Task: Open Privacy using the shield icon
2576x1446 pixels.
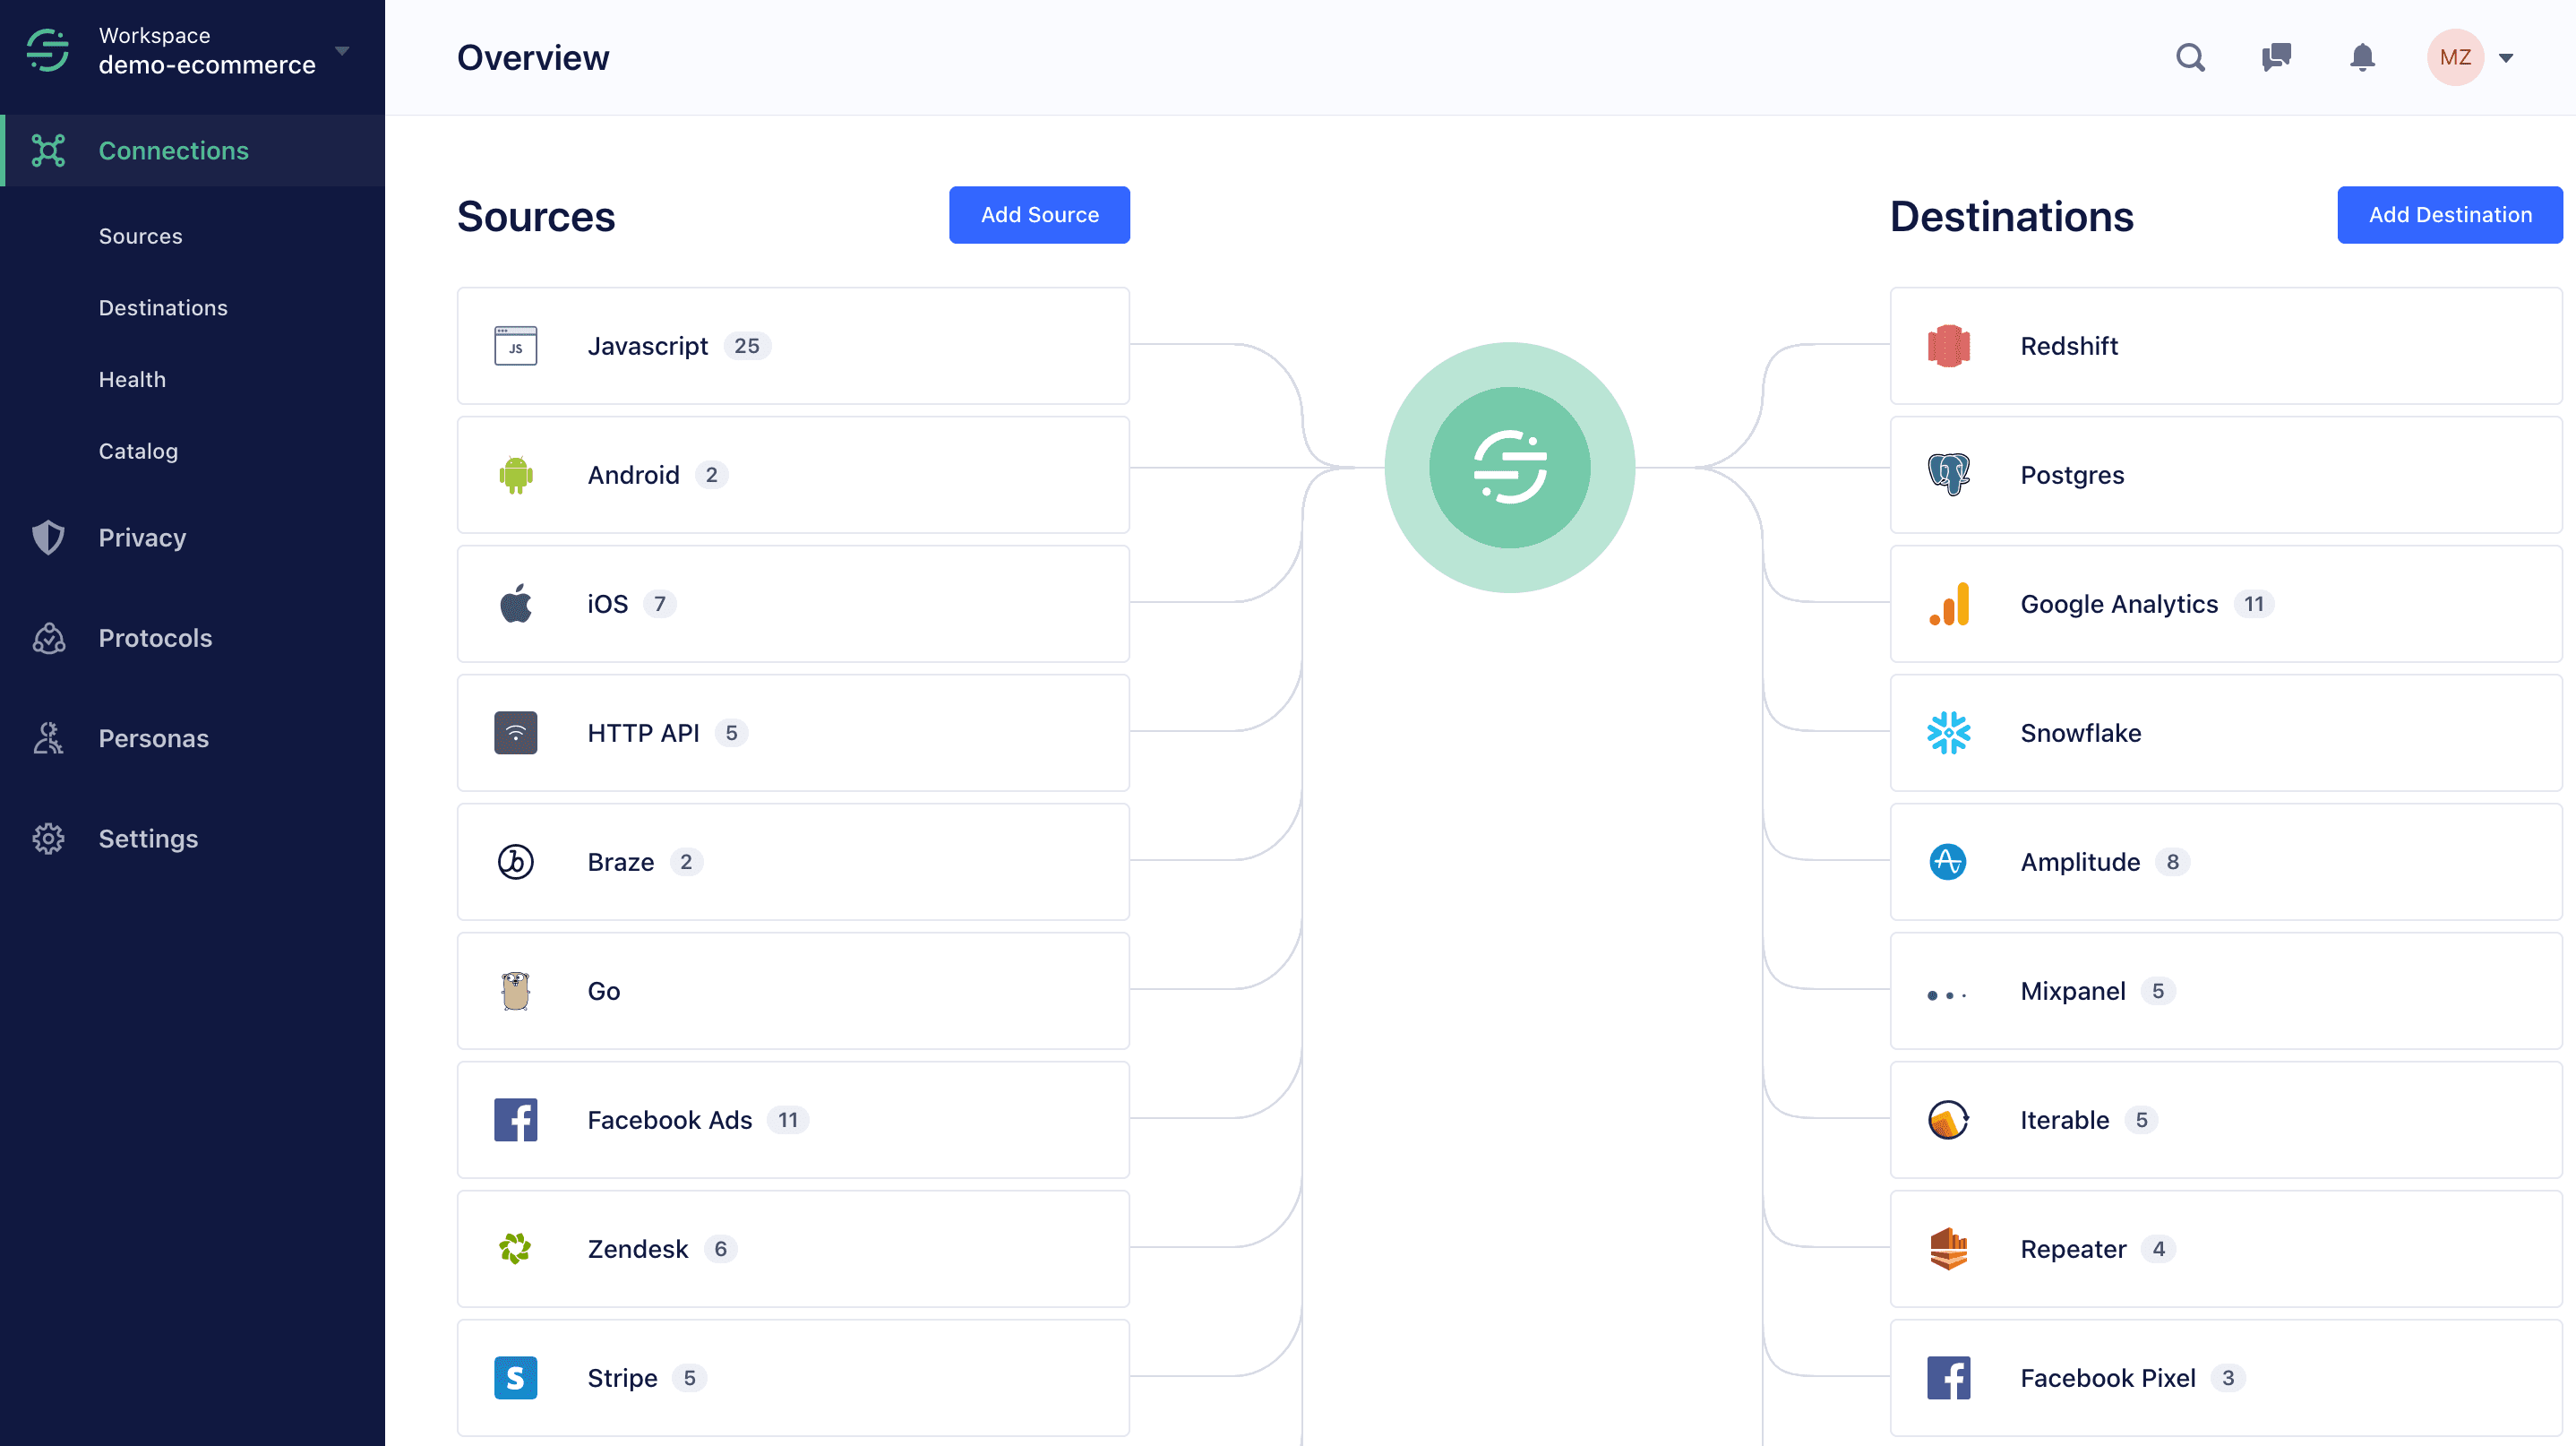Action: tap(48, 537)
